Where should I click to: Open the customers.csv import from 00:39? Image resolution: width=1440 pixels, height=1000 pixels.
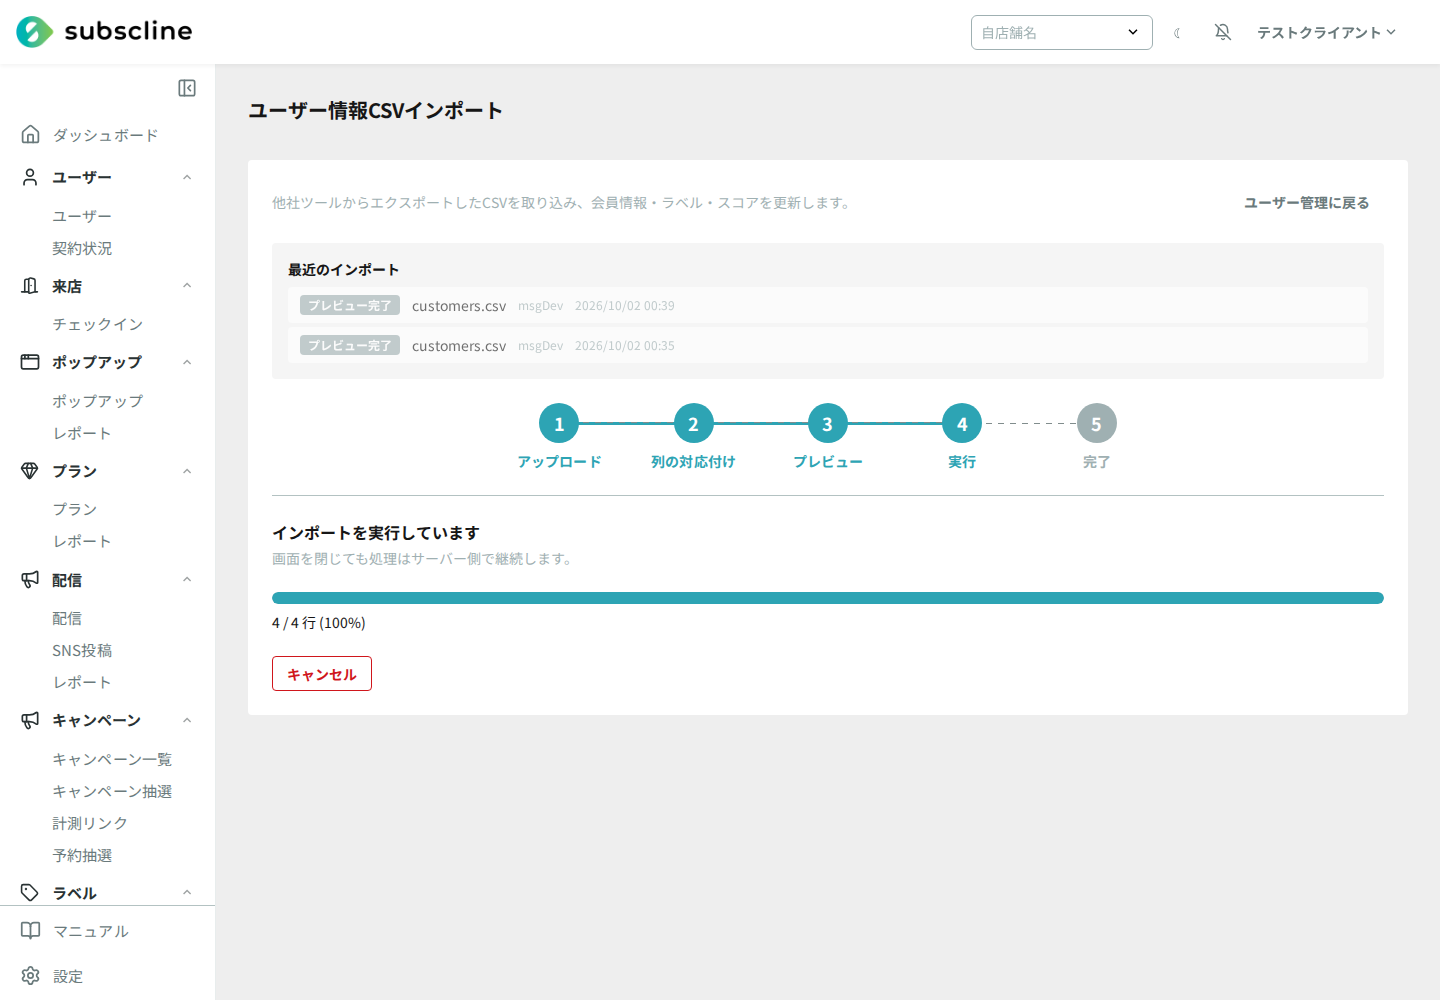click(828, 305)
